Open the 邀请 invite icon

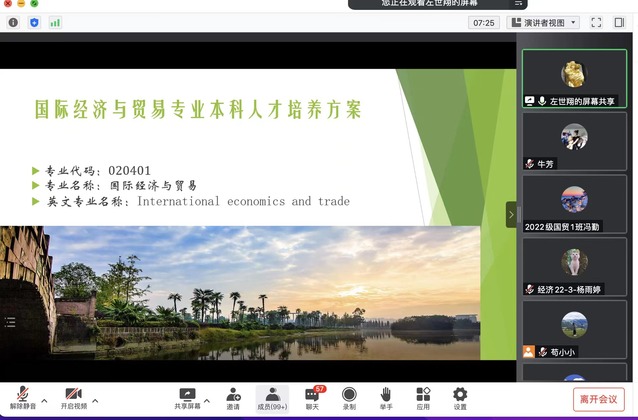pos(233,399)
